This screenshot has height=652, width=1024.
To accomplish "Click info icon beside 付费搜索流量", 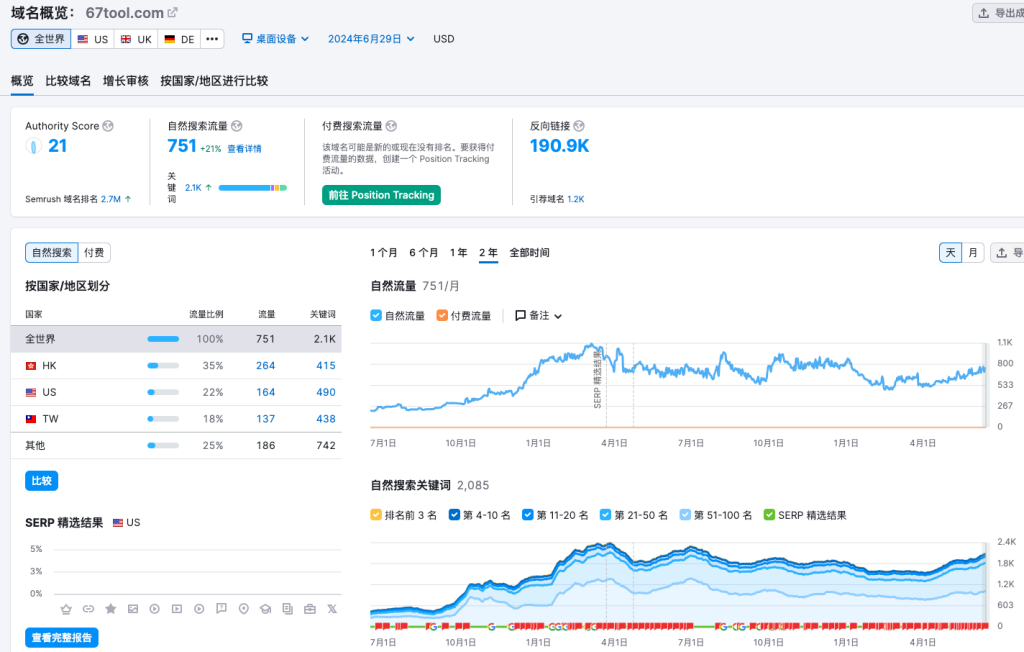I will pos(391,125).
